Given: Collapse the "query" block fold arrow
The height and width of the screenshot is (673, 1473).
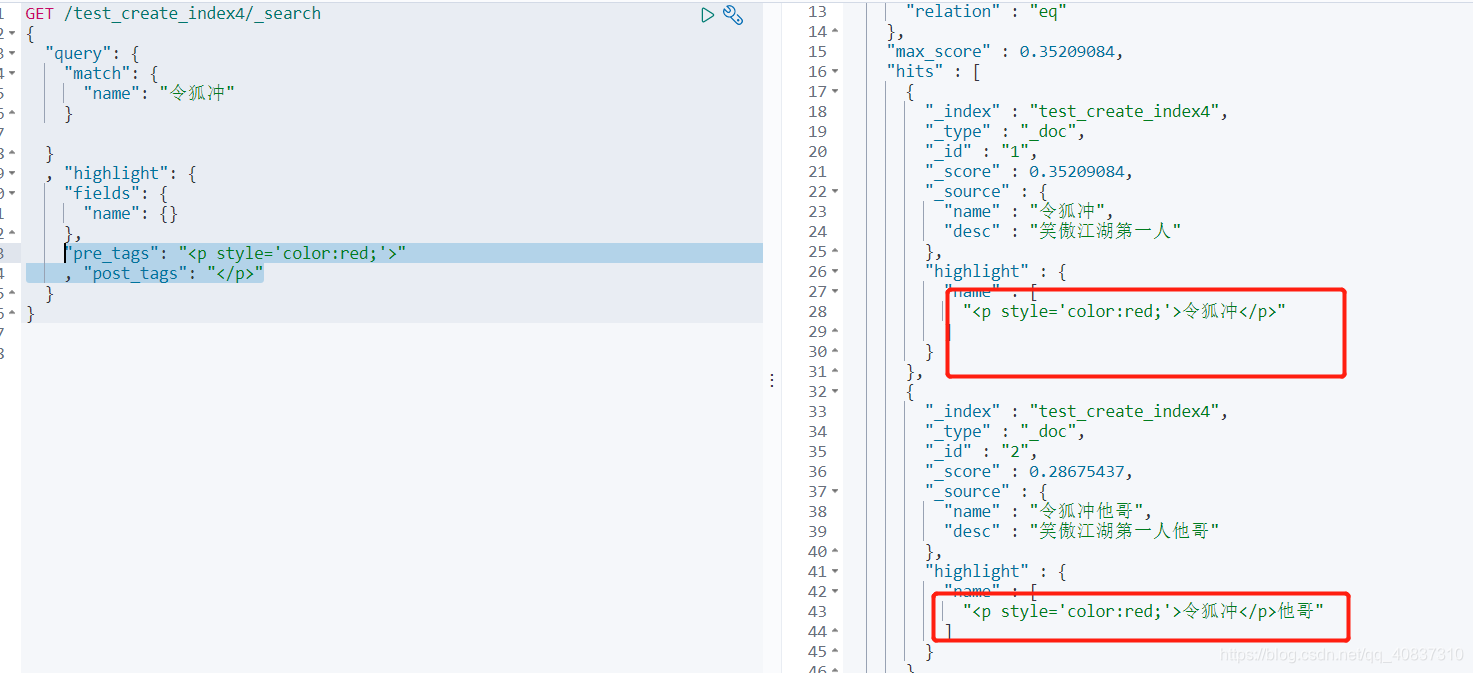Looking at the screenshot, I should coord(11,53).
